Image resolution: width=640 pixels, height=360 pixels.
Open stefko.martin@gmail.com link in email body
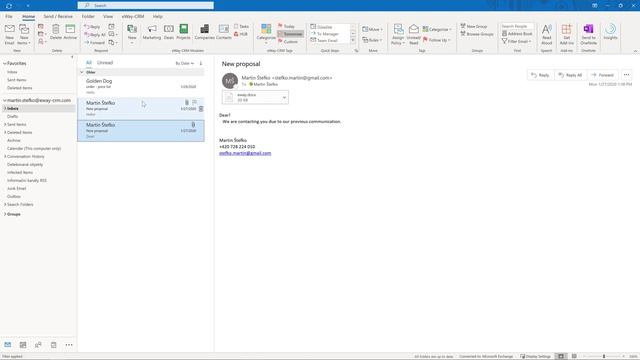coord(245,153)
